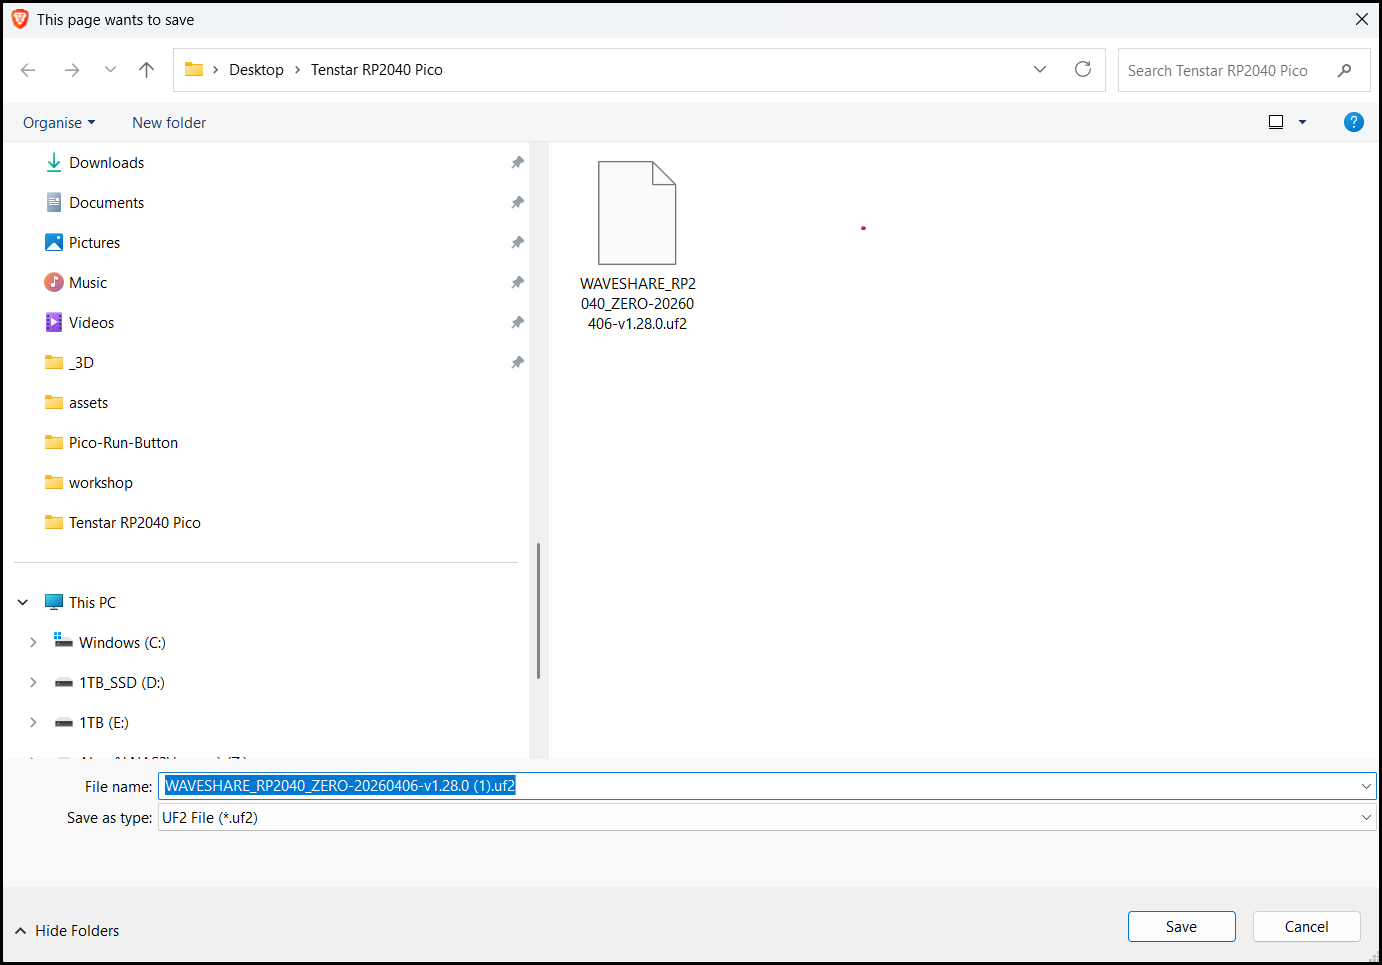1382x965 pixels.
Task: Open the assets folder in sidebar
Action: coord(89,403)
